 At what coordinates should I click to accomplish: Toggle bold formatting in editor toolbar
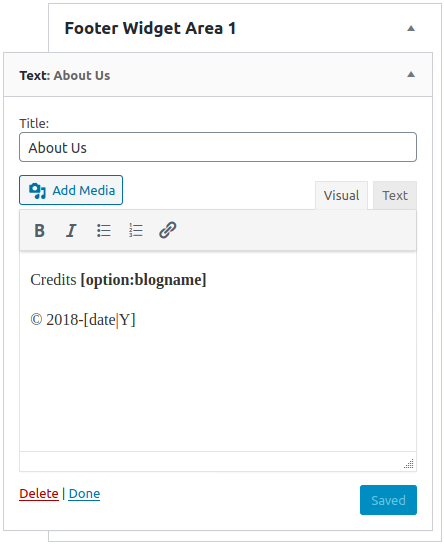(40, 230)
